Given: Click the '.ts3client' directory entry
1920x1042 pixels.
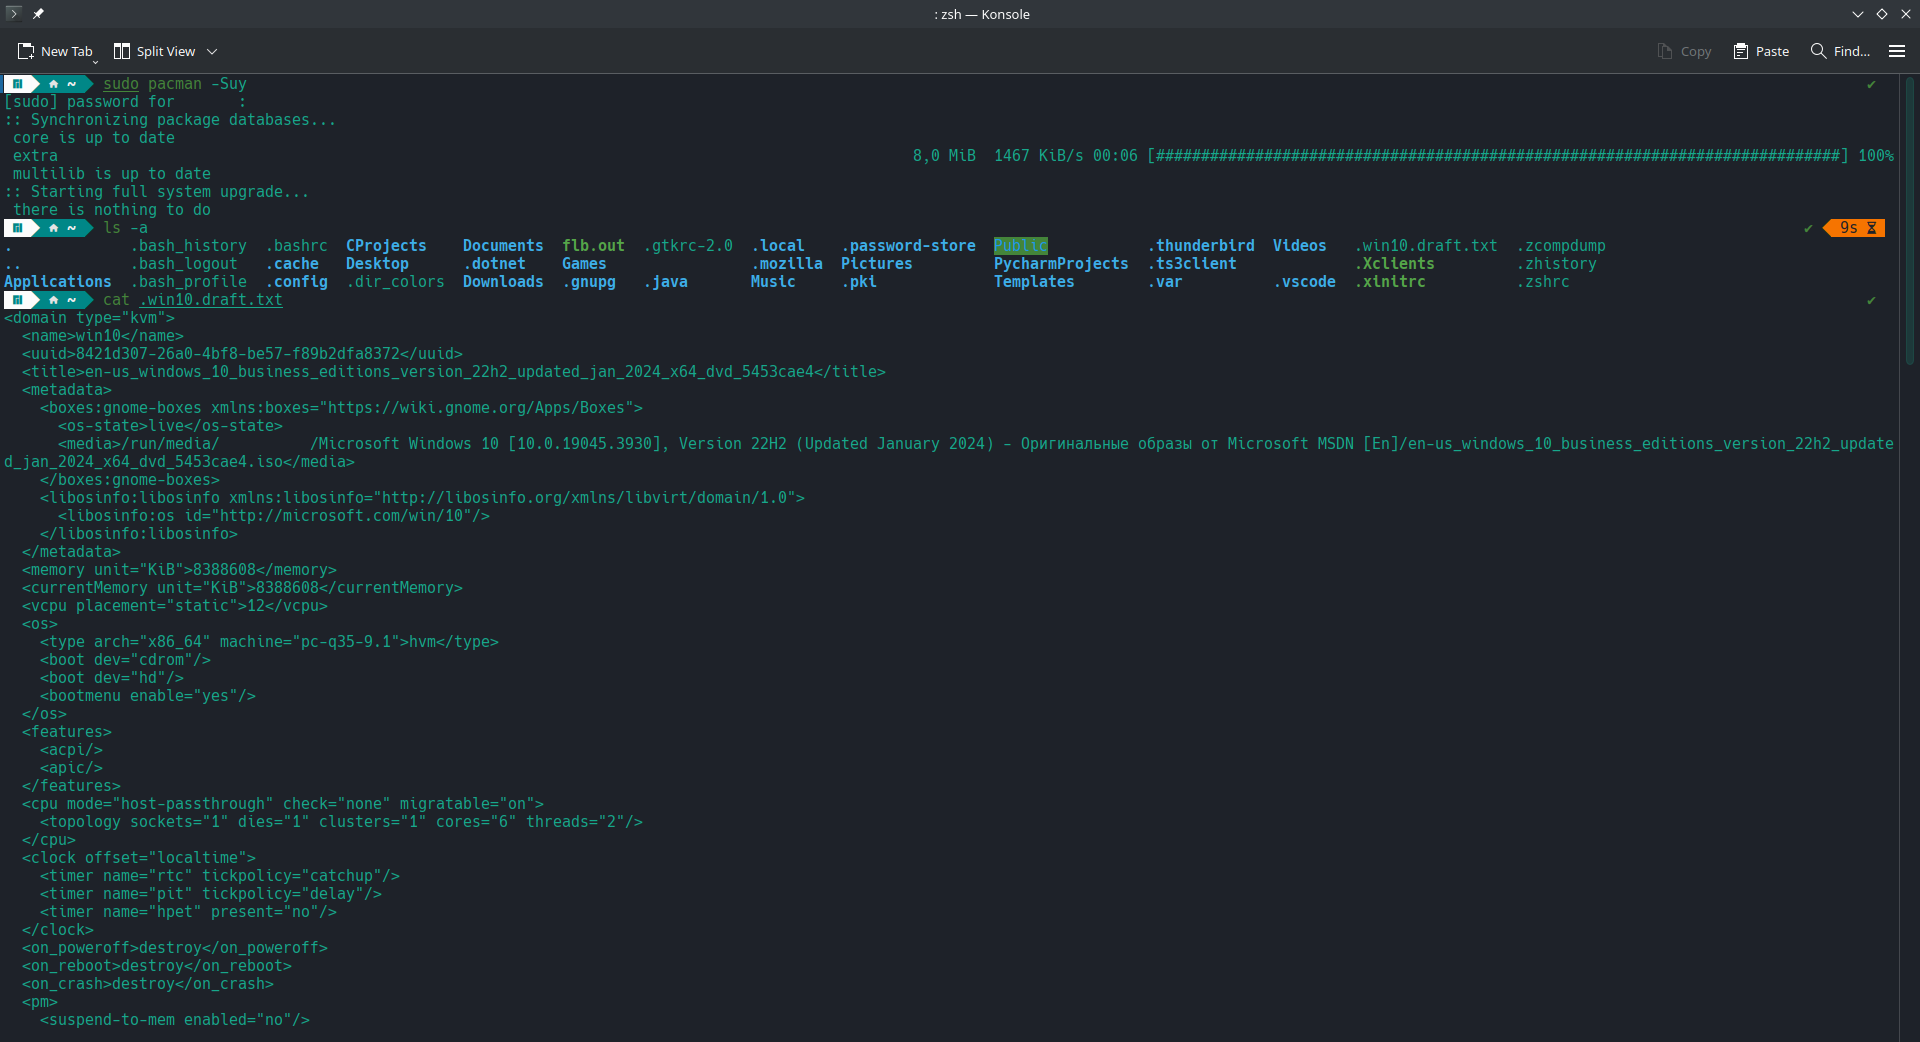Looking at the screenshot, I should coord(1192,264).
